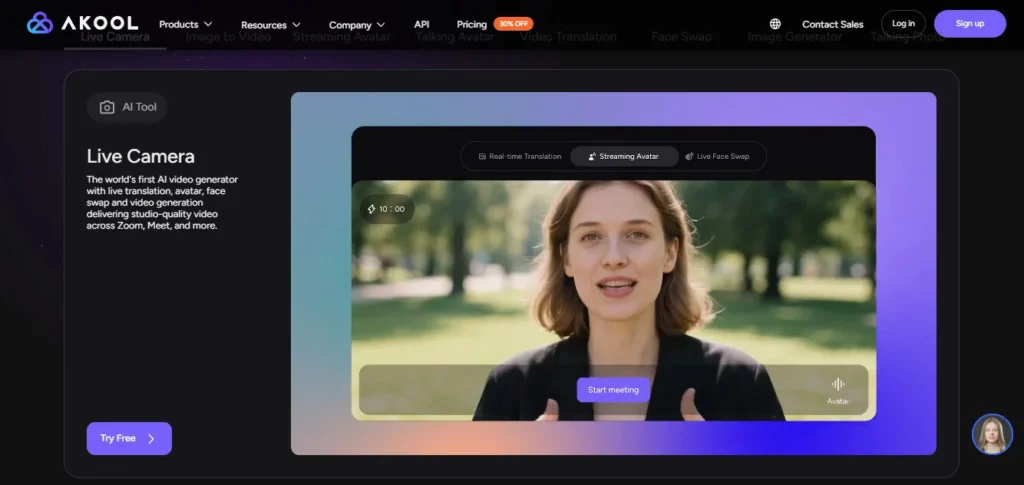
Task: Expand the Products dropdown menu
Action: (x=185, y=24)
